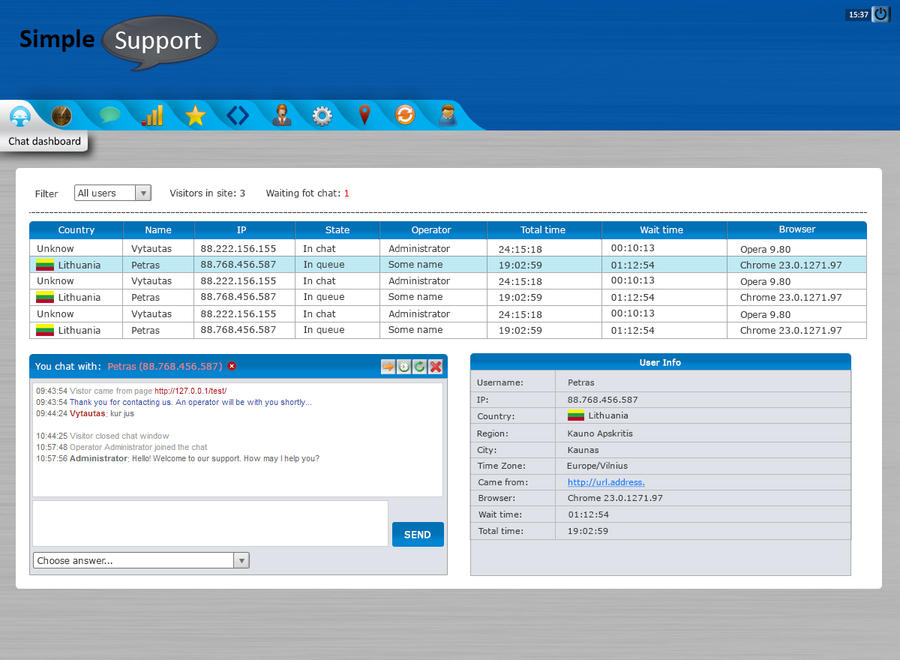Open the Chat dashboard tab

click(x=20, y=115)
